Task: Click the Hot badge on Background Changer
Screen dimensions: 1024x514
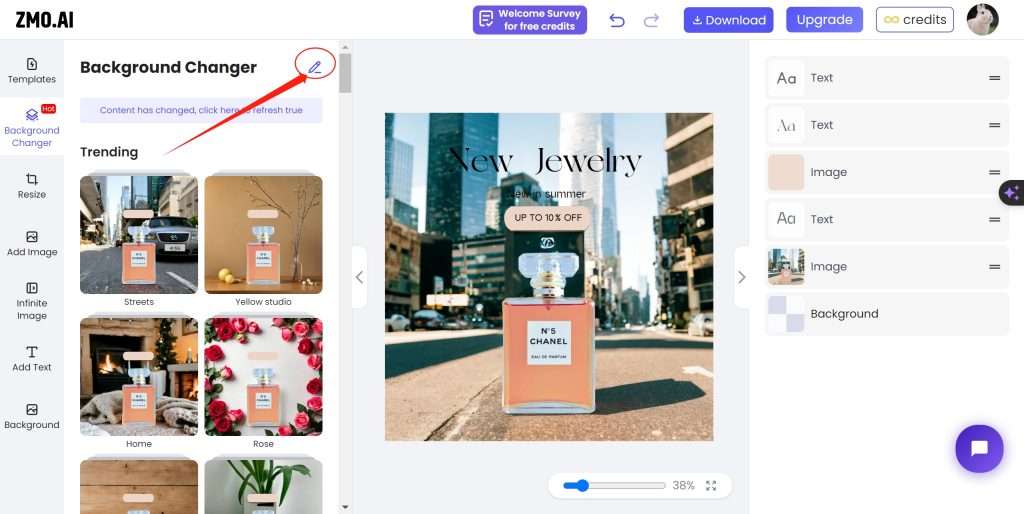Action: pyautogui.click(x=48, y=108)
